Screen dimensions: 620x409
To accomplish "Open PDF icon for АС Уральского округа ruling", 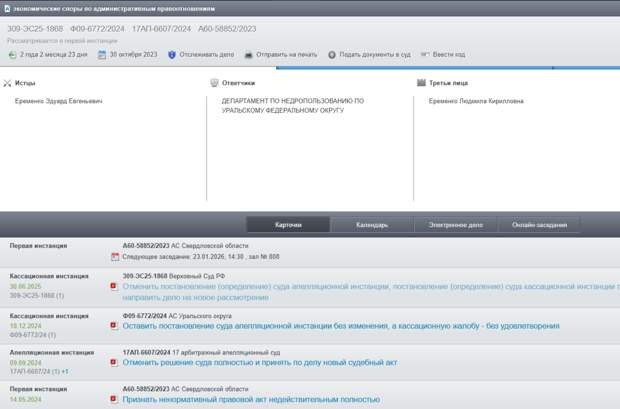I will point(114,326).
